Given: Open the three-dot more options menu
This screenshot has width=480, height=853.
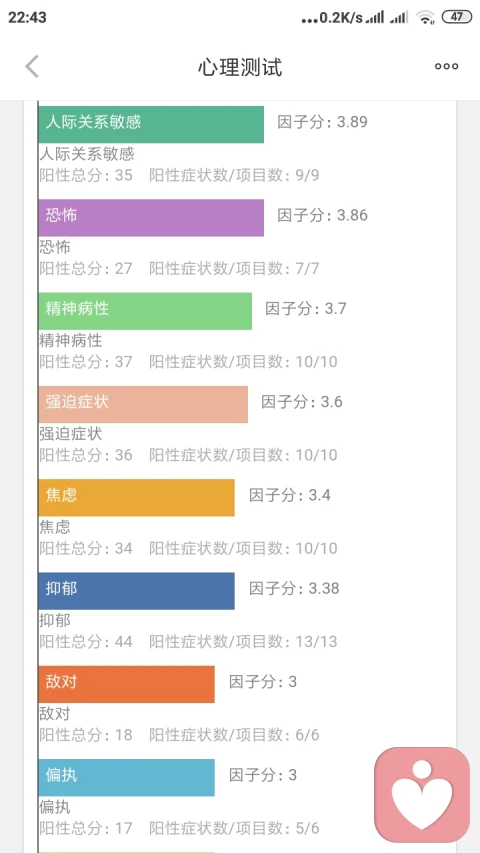Looking at the screenshot, I should tap(446, 66).
